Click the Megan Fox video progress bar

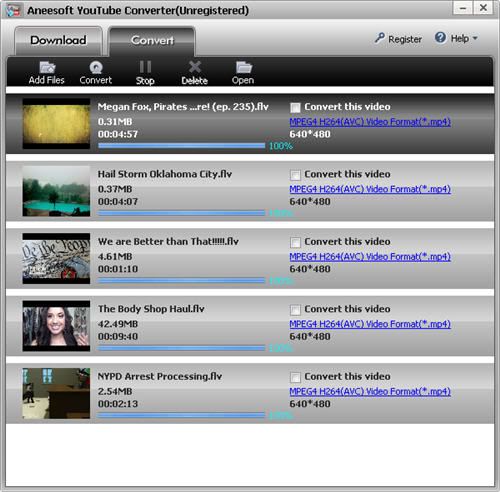click(181, 146)
